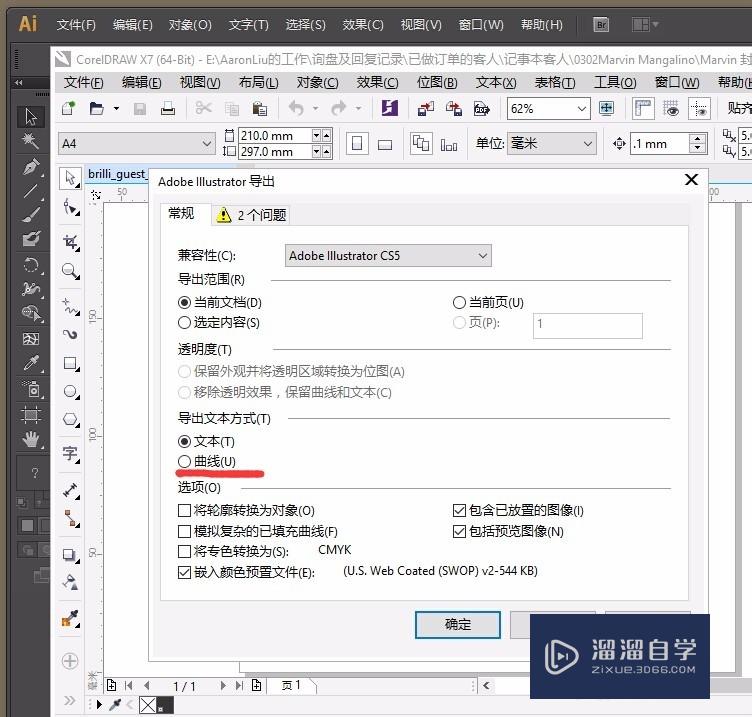The height and width of the screenshot is (717, 752).
Task: Open the Illustrator workspace layout dropdown
Action: (x=645, y=24)
